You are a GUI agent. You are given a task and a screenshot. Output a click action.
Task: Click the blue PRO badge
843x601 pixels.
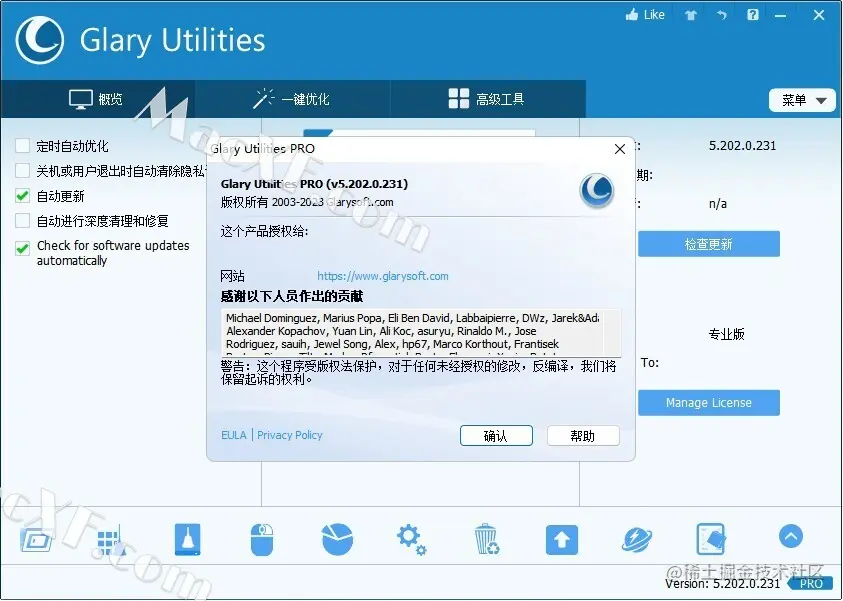(811, 584)
